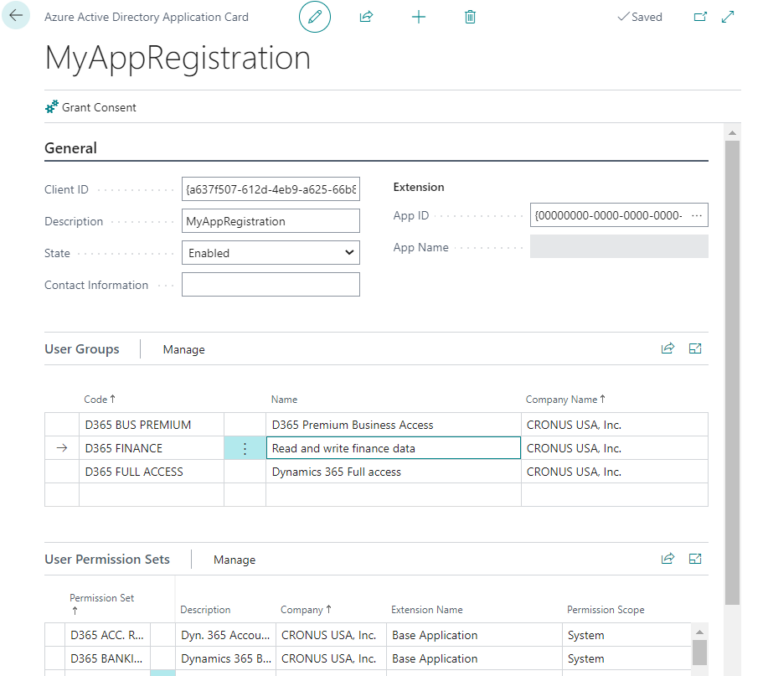
Task: Select the D365 FULL ACCESS cell
Action: point(151,472)
